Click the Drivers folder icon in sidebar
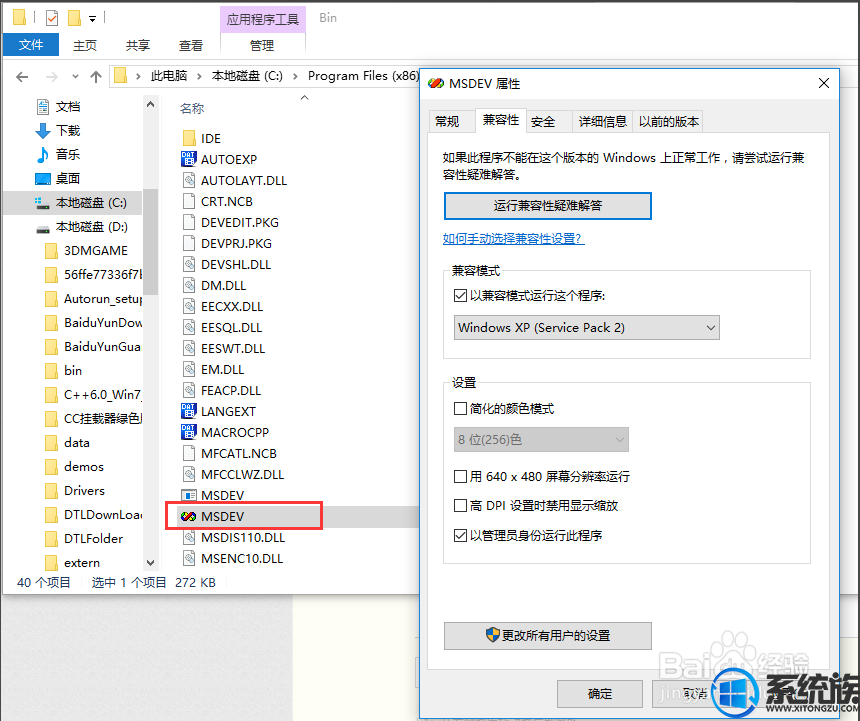This screenshot has width=860, height=721. tap(51, 491)
